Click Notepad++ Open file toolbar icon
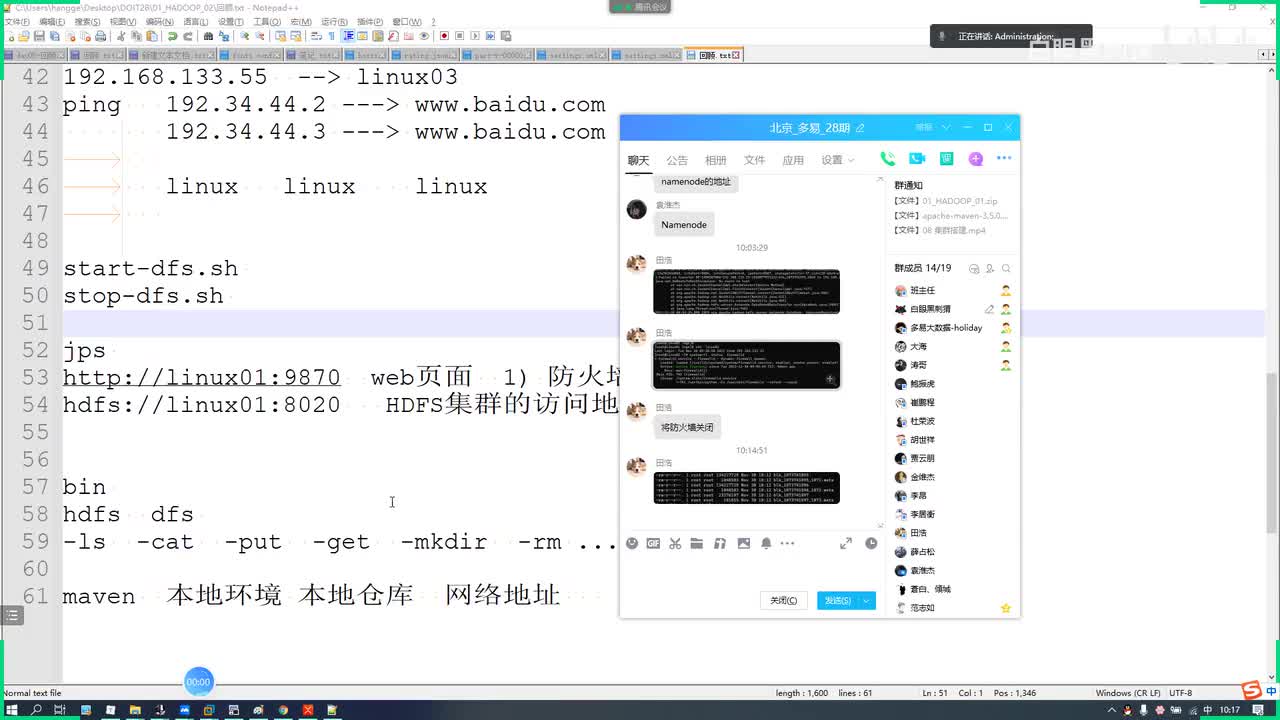1280x720 pixels. (24, 36)
